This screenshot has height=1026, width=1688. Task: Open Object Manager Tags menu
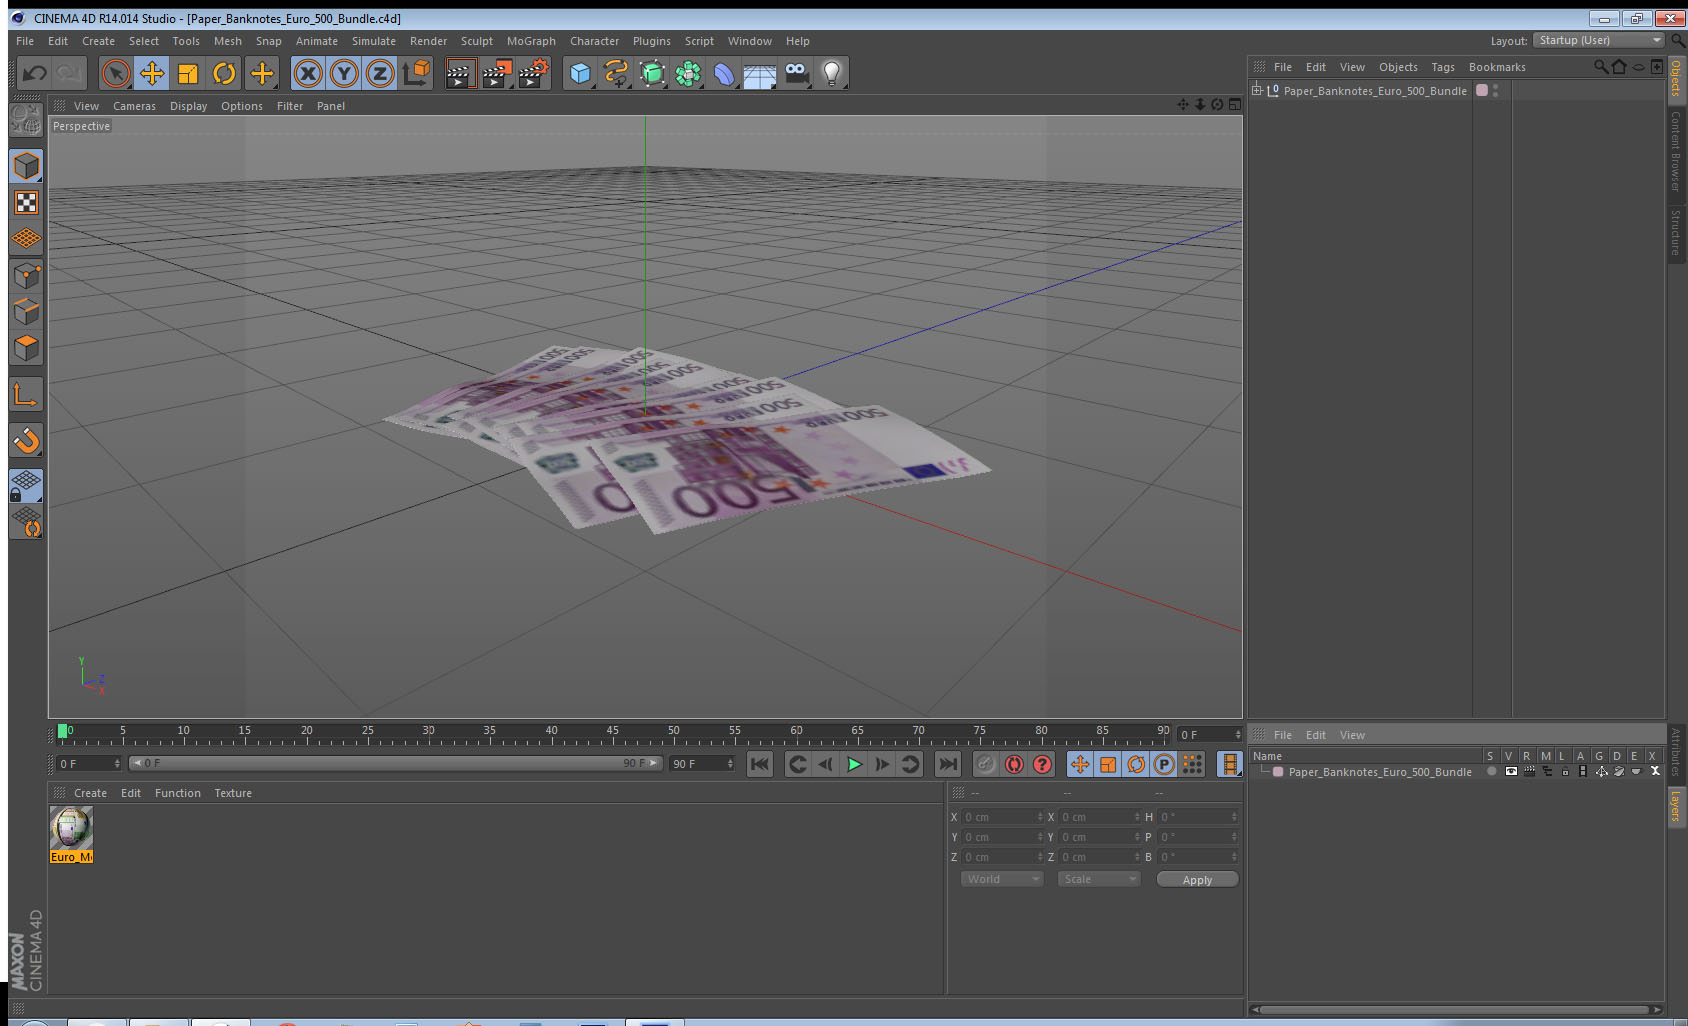[x=1442, y=67]
